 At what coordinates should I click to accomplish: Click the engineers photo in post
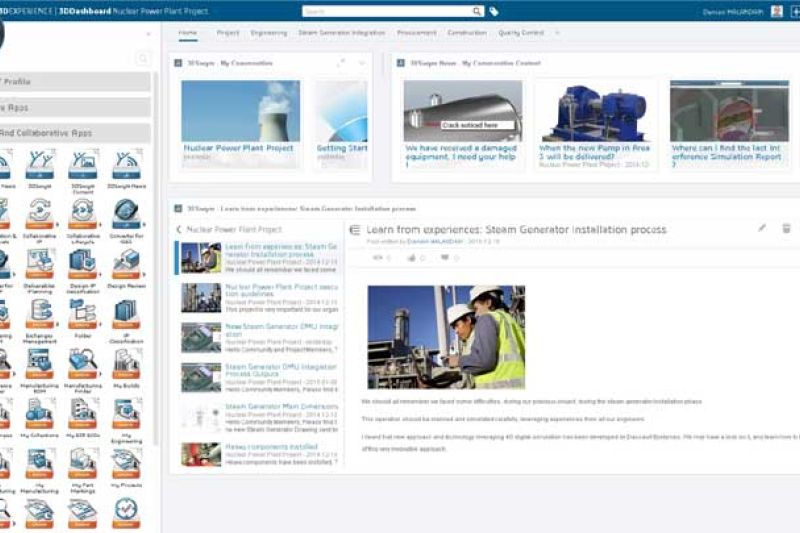pyautogui.click(x=446, y=337)
